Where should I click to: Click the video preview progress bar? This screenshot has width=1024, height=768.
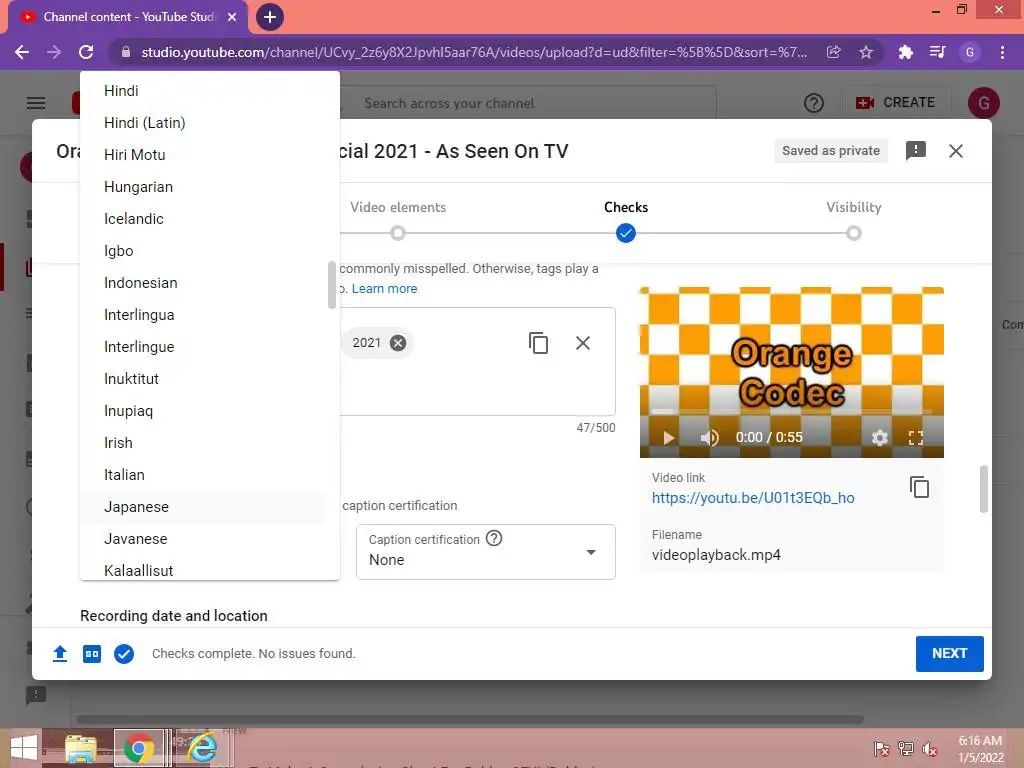click(792, 411)
